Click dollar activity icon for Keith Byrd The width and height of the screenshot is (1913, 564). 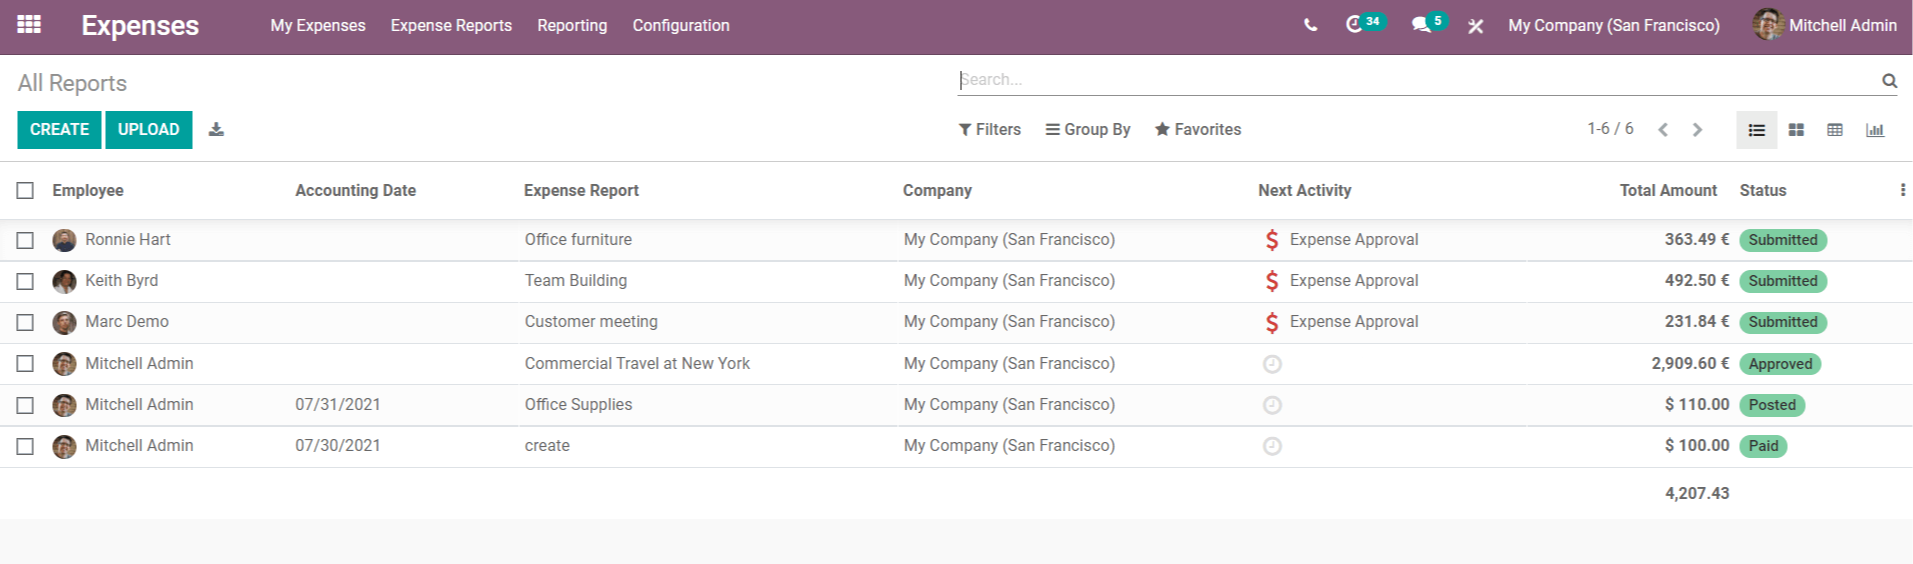point(1272,281)
